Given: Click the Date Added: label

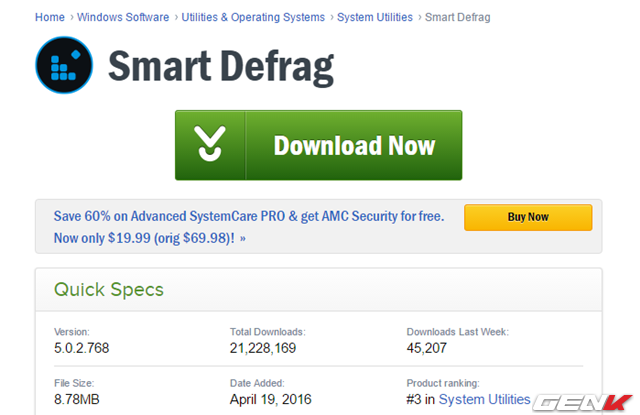Looking at the screenshot, I should pyautogui.click(x=257, y=383).
